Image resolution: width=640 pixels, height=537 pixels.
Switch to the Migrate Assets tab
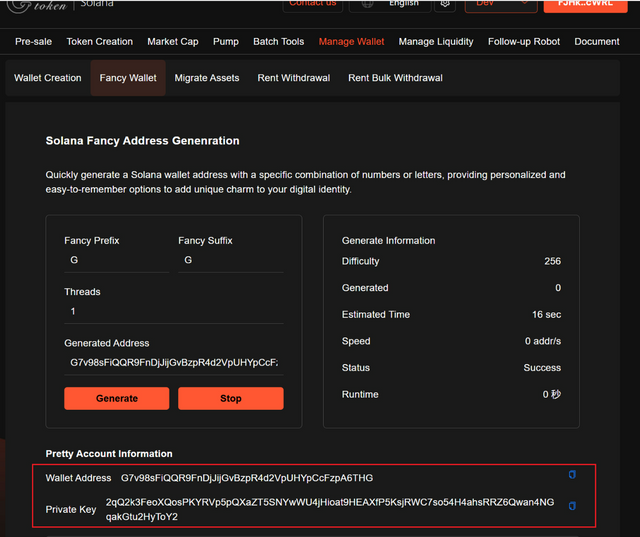207,78
